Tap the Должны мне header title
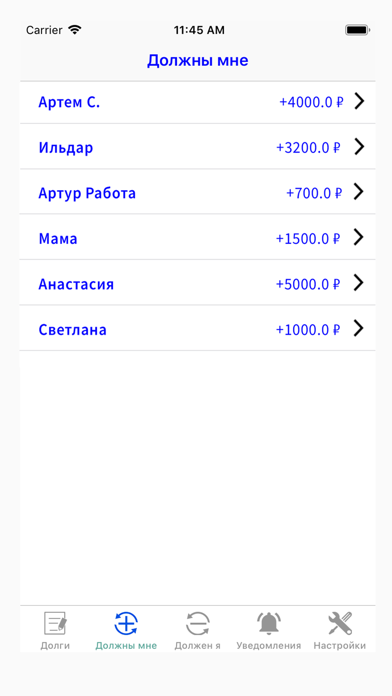392x696 pixels. [198, 61]
